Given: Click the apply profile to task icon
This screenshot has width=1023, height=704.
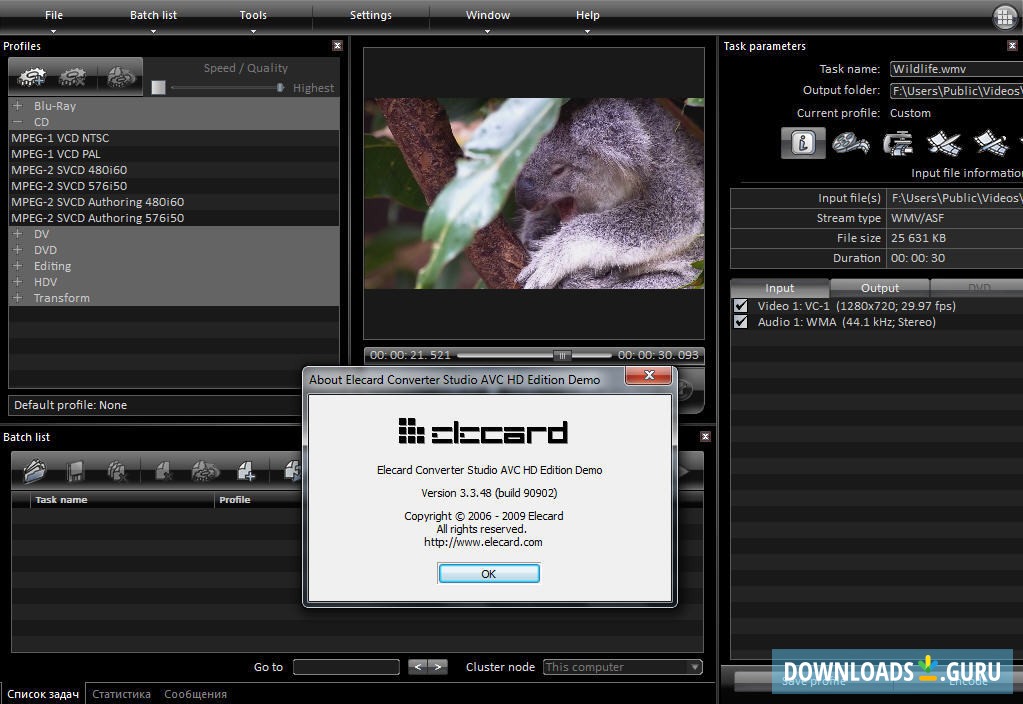Looking at the screenshot, I should (121, 77).
